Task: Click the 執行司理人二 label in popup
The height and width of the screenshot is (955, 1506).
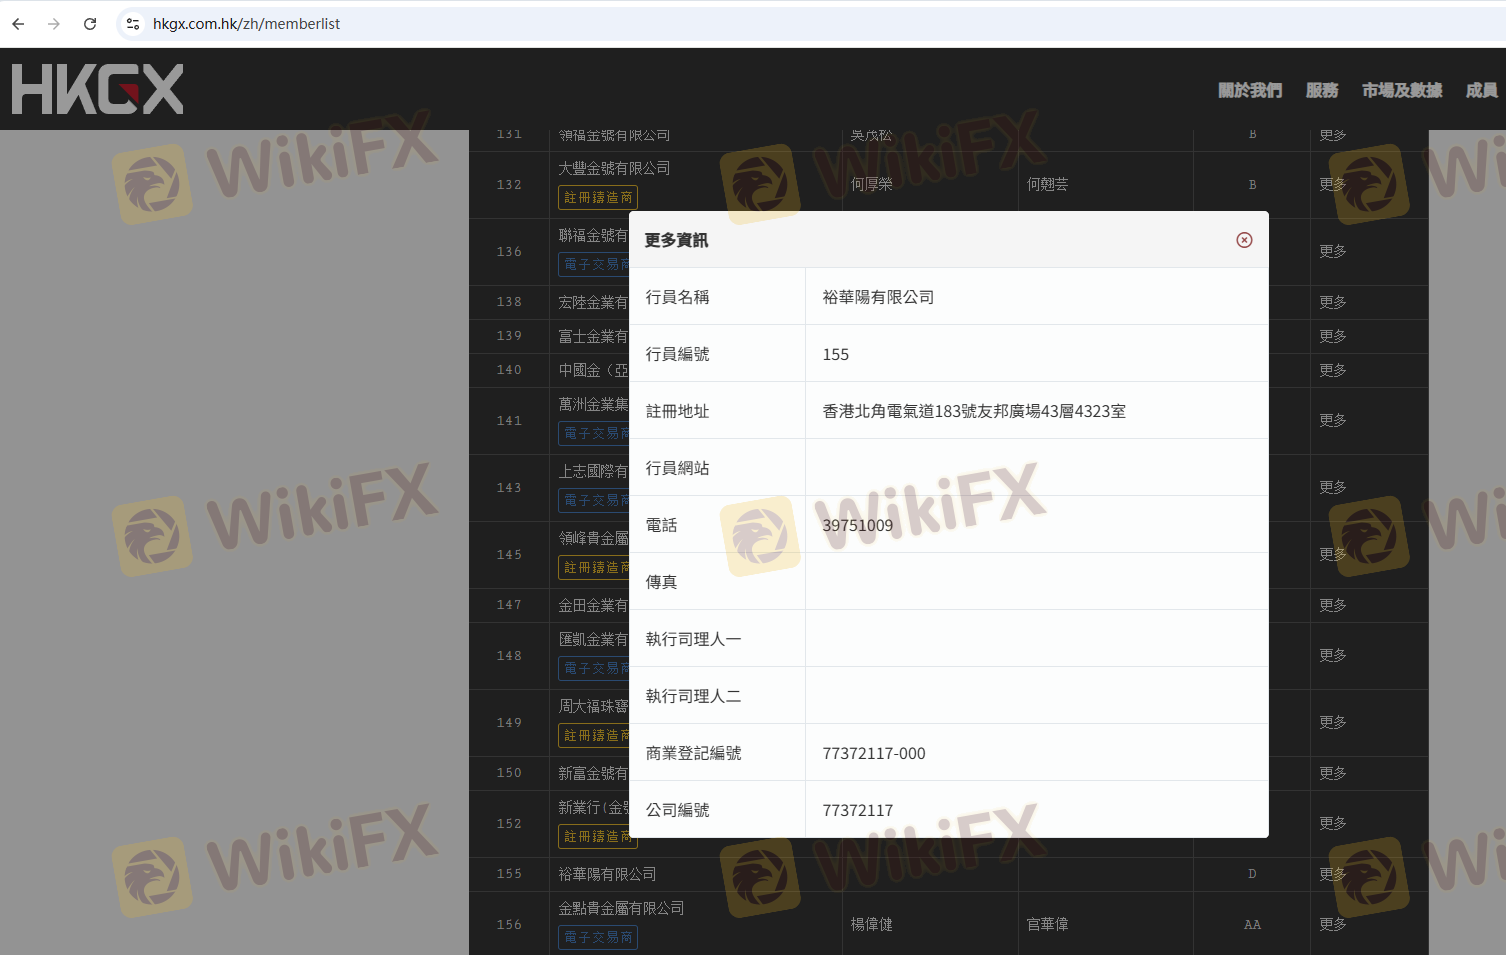Action: pyautogui.click(x=693, y=696)
